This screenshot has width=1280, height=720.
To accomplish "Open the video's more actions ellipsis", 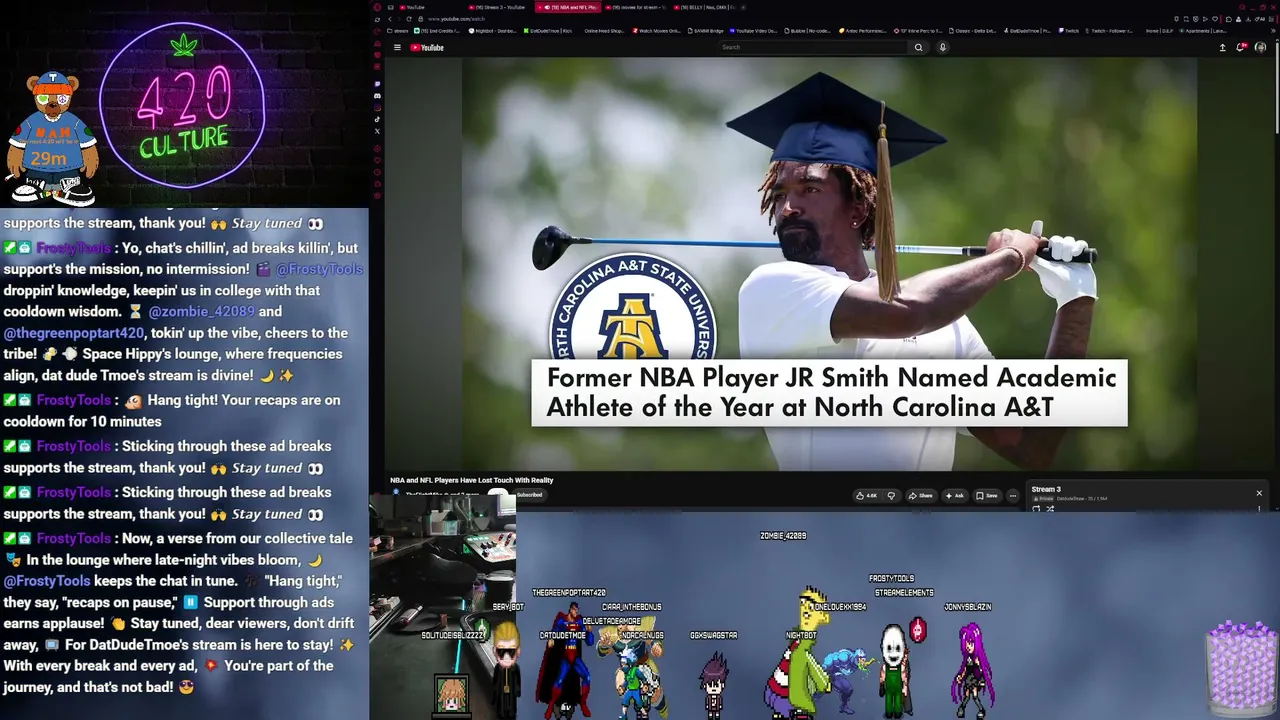I will coord(1013,496).
